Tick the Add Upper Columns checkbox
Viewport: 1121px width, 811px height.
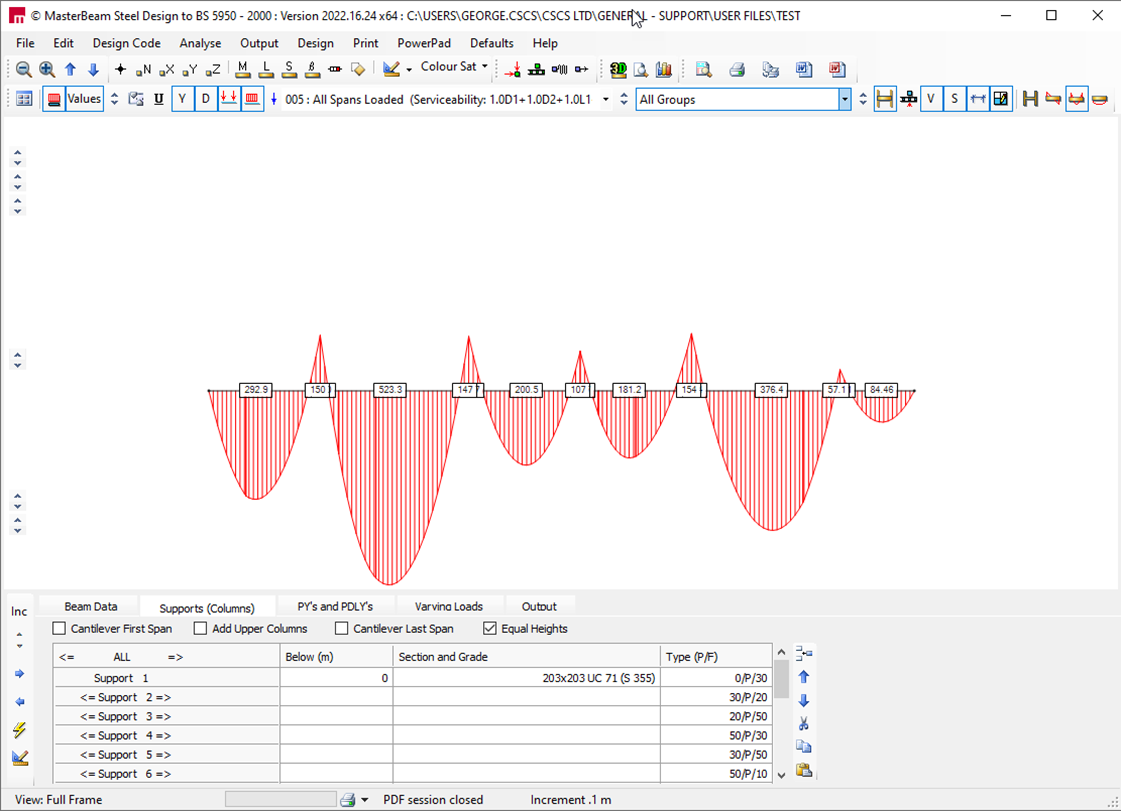pos(200,629)
